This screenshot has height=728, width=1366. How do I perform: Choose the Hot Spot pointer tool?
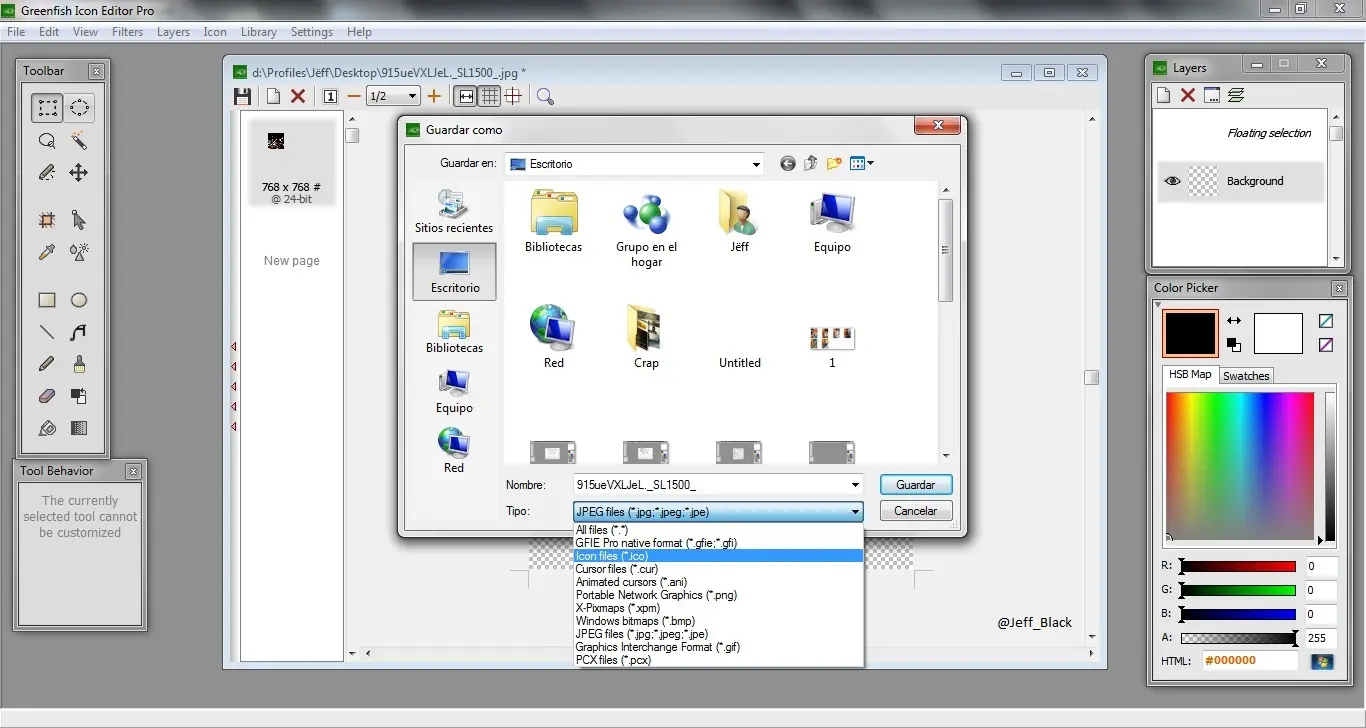click(79, 220)
